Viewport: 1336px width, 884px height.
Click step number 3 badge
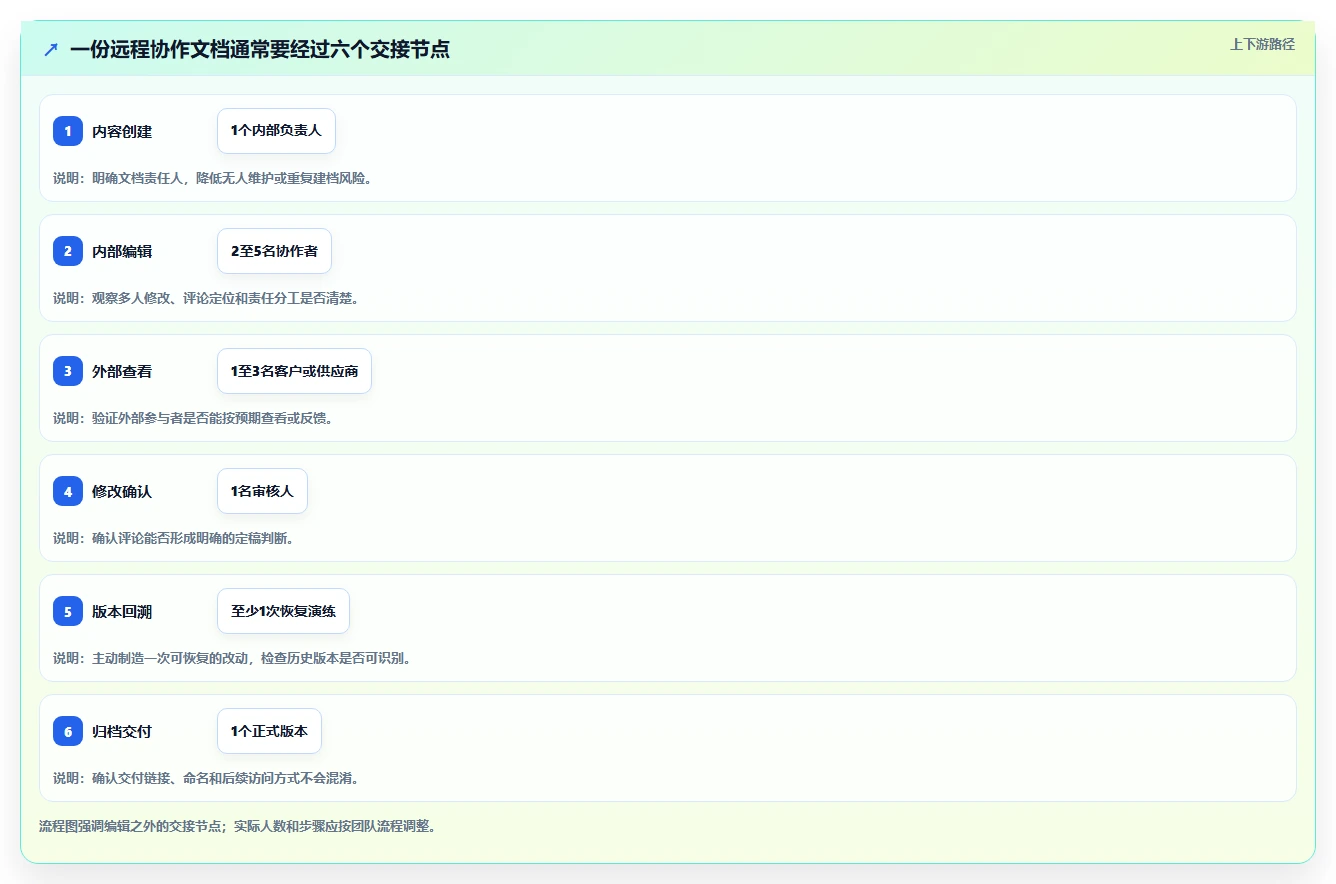[x=68, y=371]
